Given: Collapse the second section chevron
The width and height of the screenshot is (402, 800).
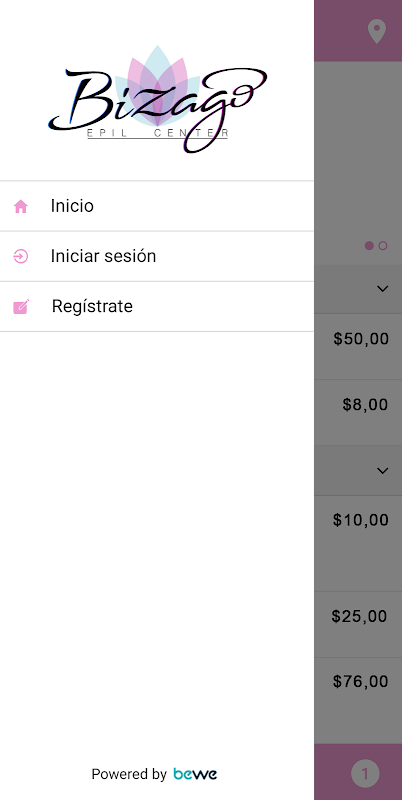Looking at the screenshot, I should click(x=383, y=470).
